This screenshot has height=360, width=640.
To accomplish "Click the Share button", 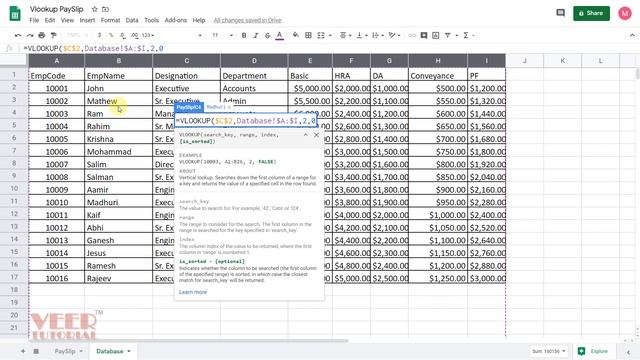I will 591,13.
